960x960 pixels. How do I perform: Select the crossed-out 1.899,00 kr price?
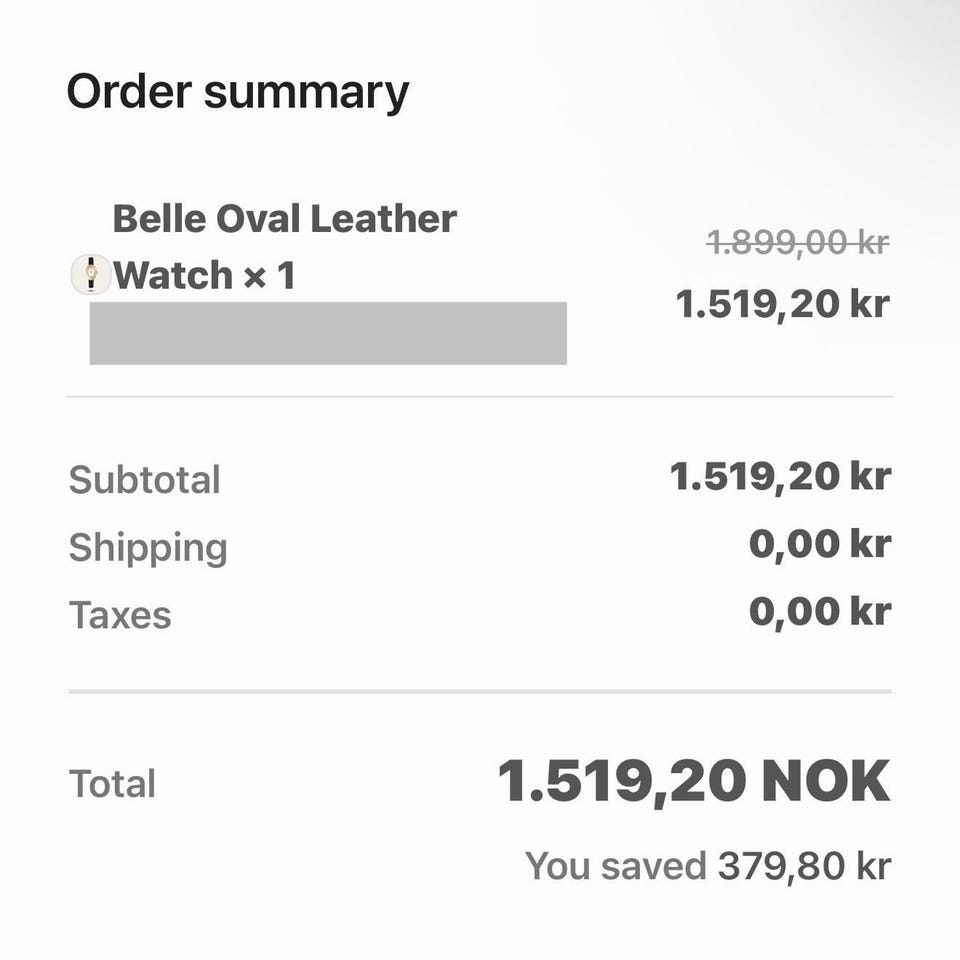point(798,242)
